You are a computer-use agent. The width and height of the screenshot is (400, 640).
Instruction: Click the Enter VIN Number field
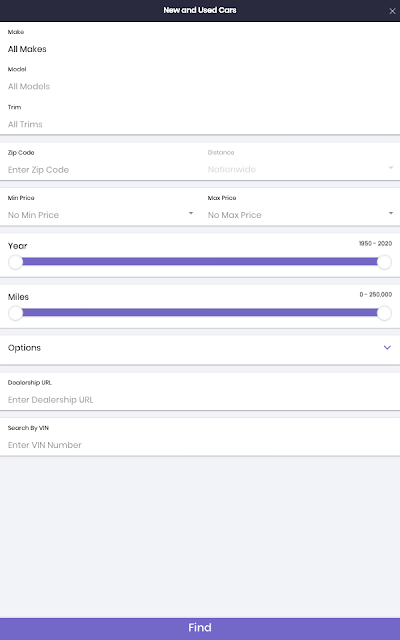click(200, 445)
